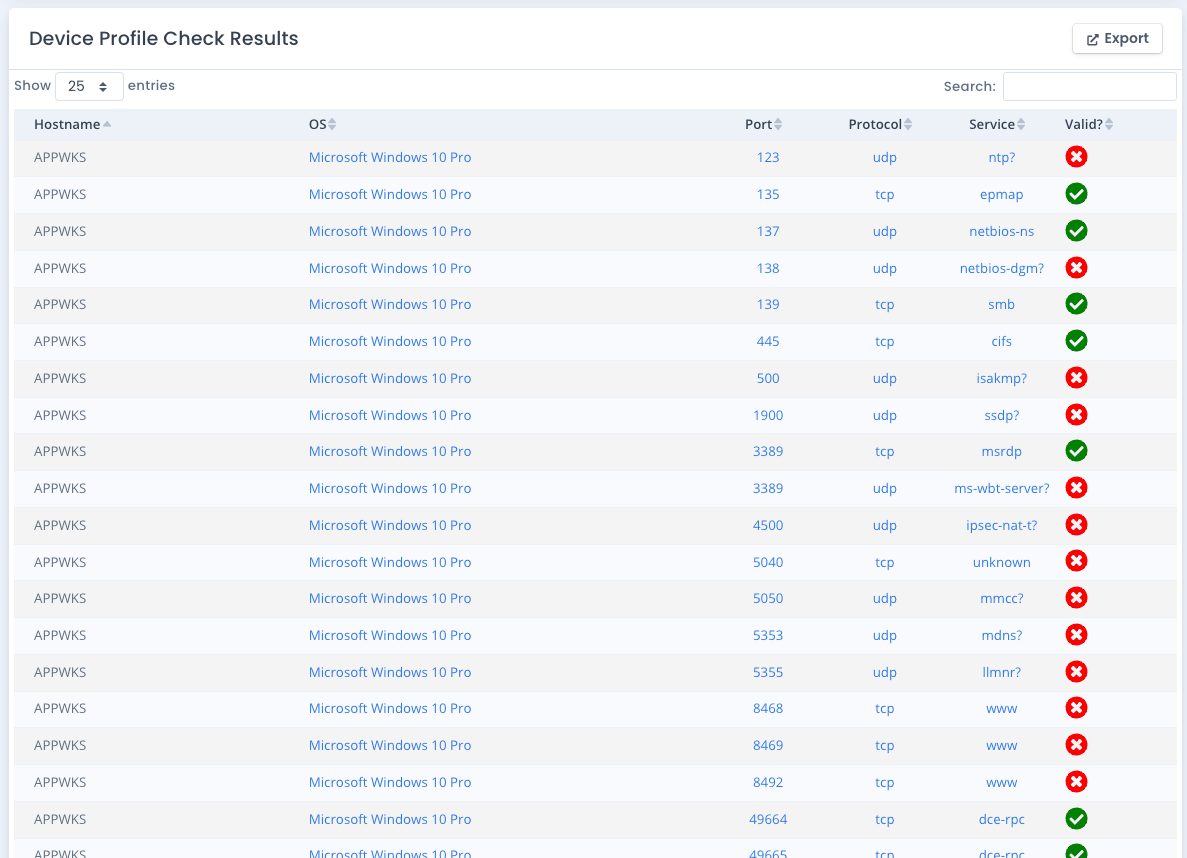Click the netbios-dgm? service link

click(1001, 269)
